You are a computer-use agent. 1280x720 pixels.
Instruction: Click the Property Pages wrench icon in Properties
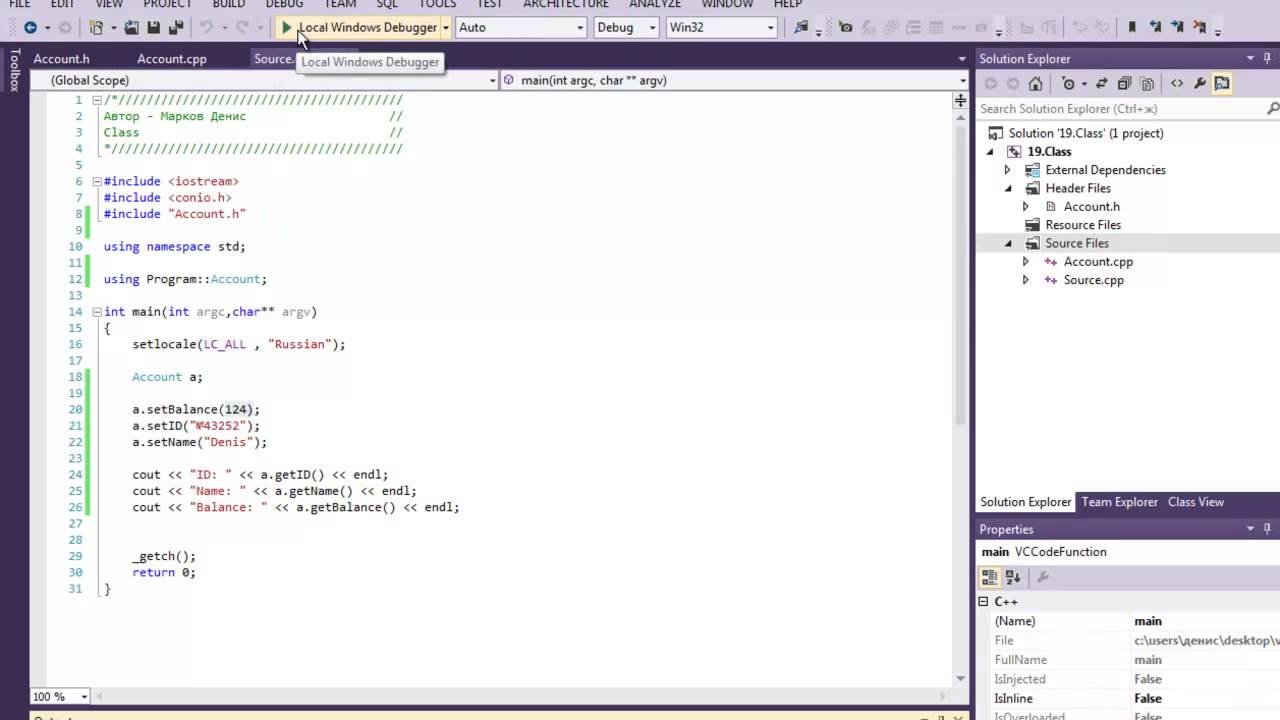tap(1042, 577)
